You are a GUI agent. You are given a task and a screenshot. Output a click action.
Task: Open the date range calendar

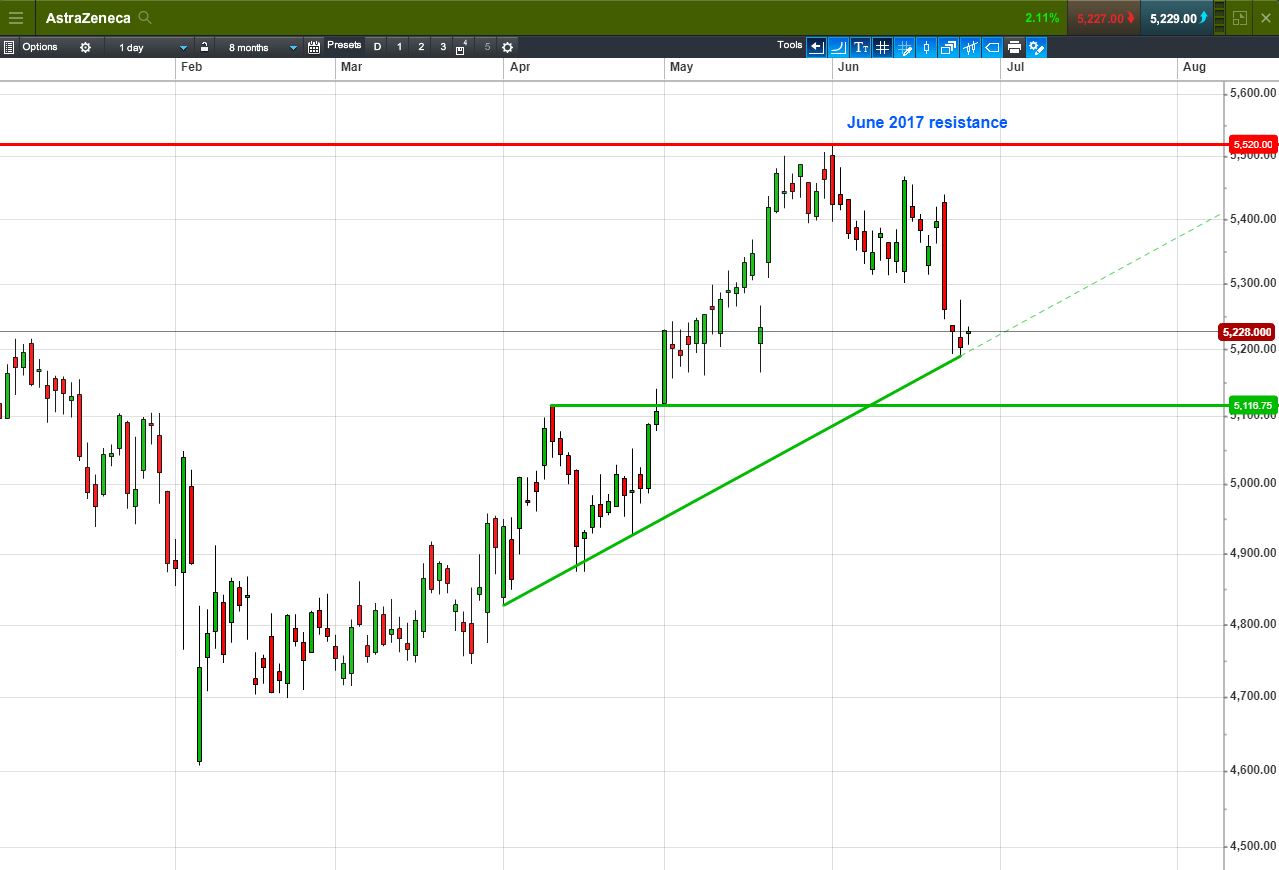click(314, 47)
